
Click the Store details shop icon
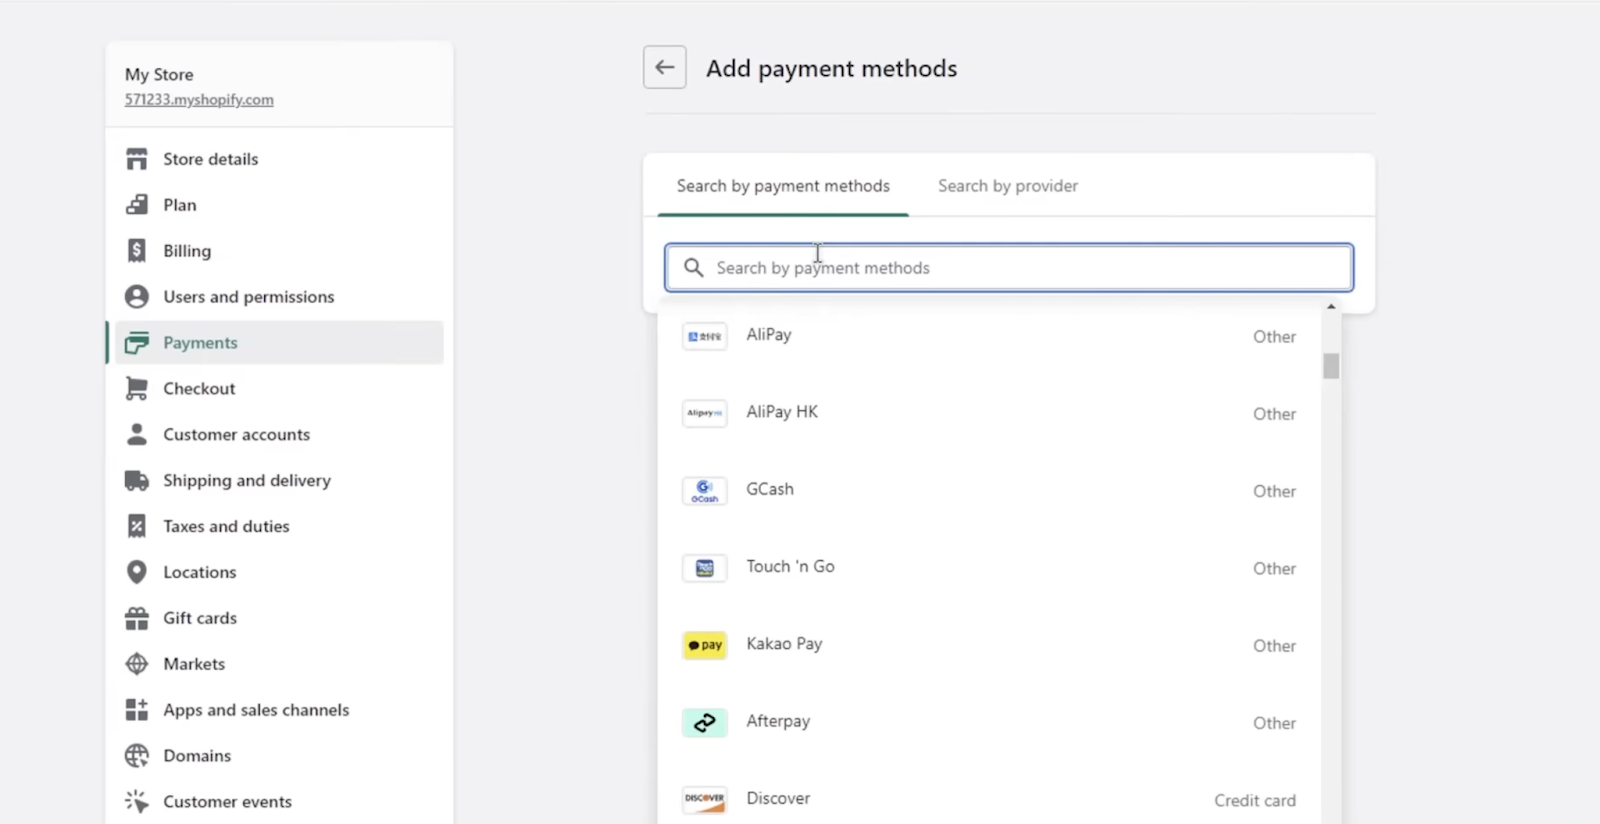(x=137, y=159)
